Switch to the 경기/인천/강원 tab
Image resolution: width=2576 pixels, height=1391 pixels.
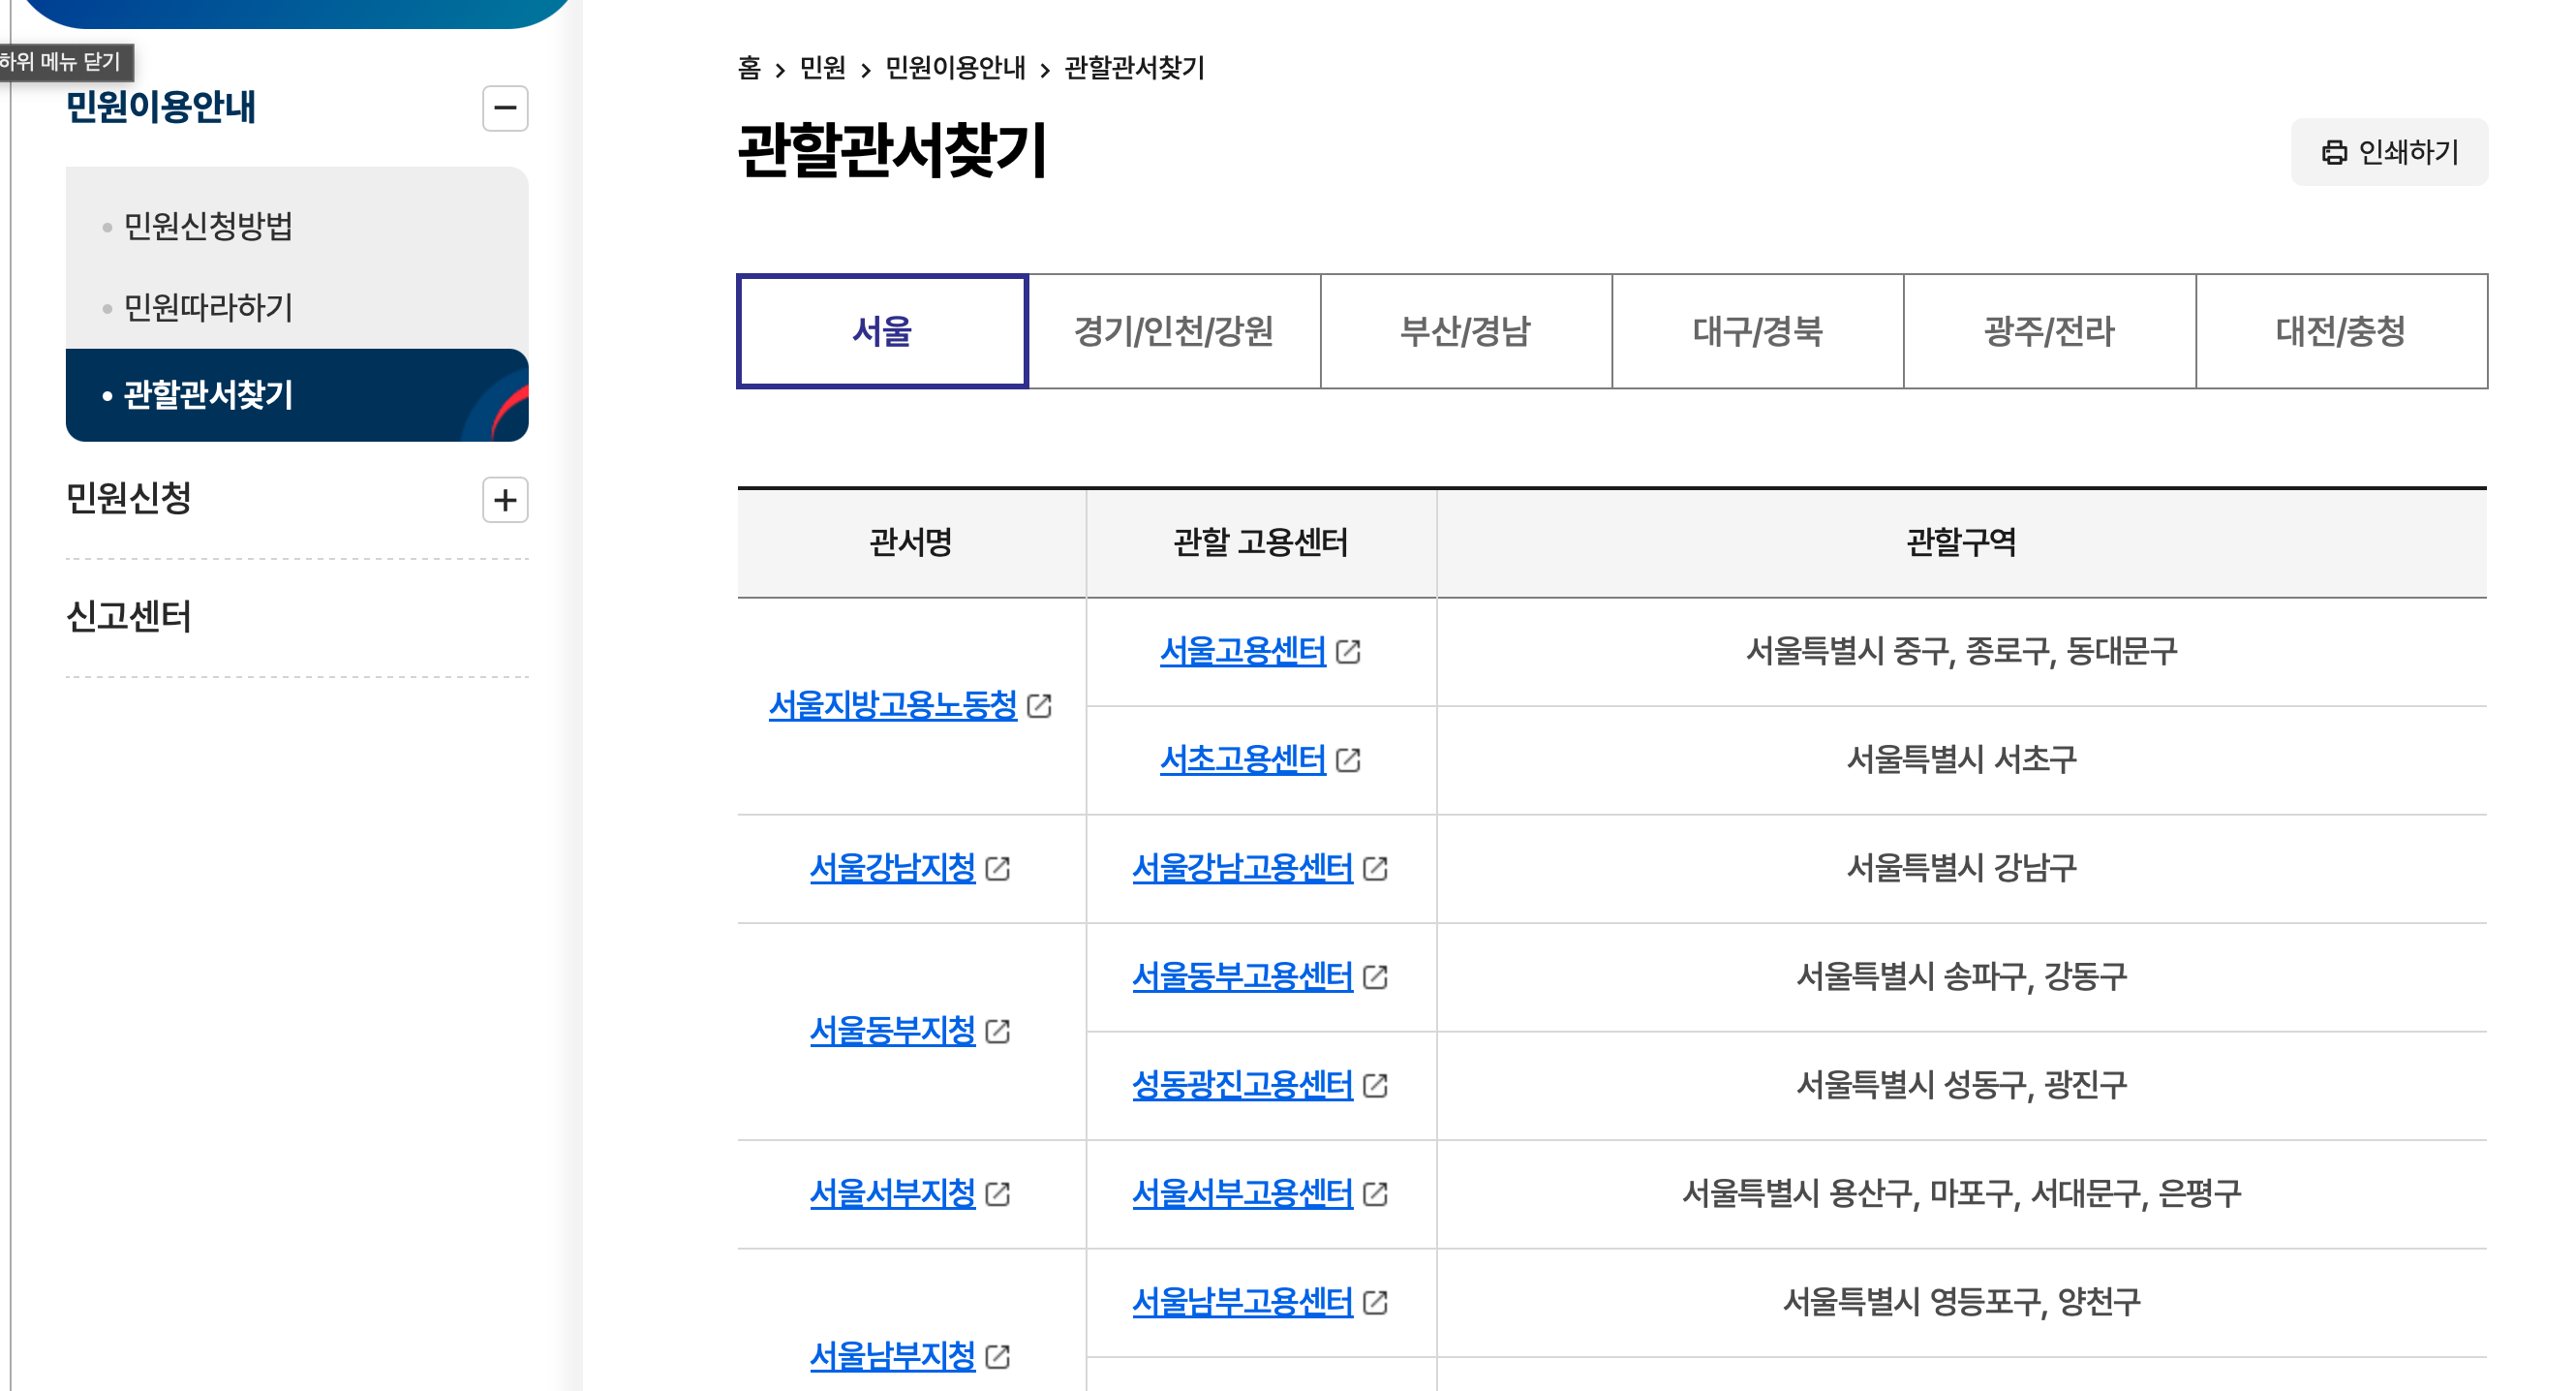click(1173, 331)
